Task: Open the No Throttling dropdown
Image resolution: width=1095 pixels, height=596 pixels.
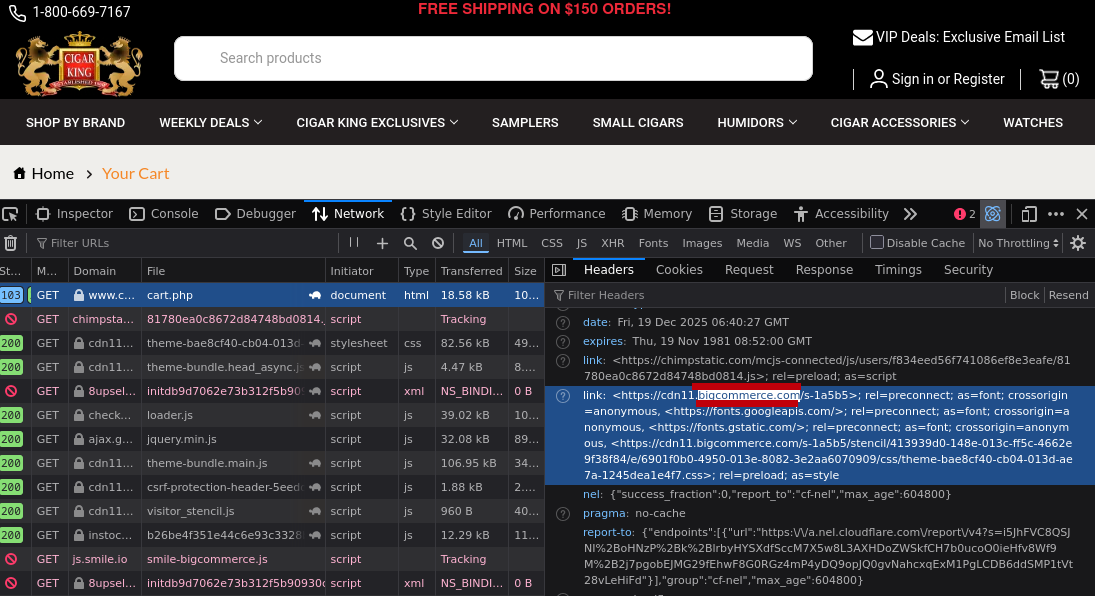Action: click(x=1018, y=243)
